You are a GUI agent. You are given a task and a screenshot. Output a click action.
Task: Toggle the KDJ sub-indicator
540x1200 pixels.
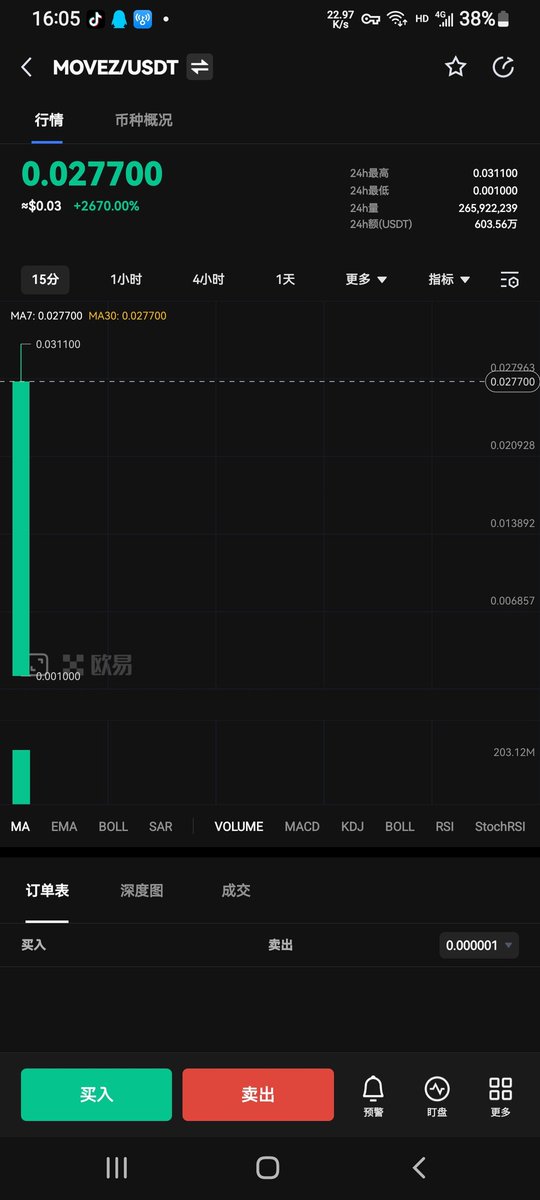click(352, 827)
